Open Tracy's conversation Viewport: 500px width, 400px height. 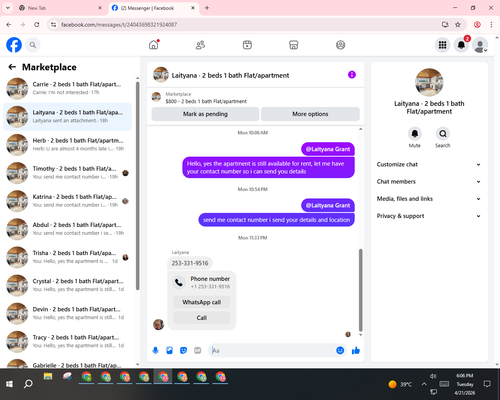coord(67,341)
